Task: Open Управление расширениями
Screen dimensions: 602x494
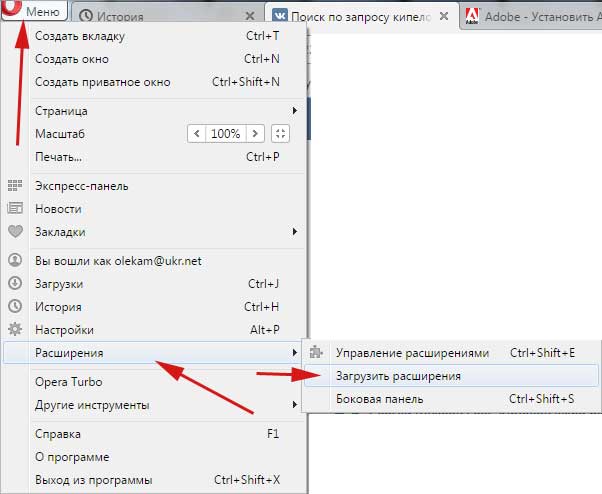Action: (451, 353)
